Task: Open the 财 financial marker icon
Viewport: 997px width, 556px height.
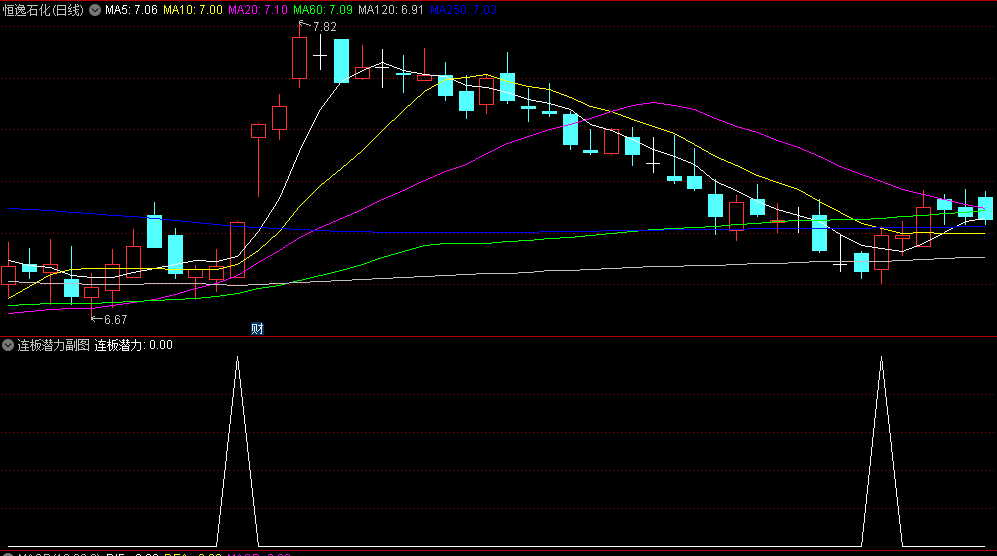Action: point(257,329)
